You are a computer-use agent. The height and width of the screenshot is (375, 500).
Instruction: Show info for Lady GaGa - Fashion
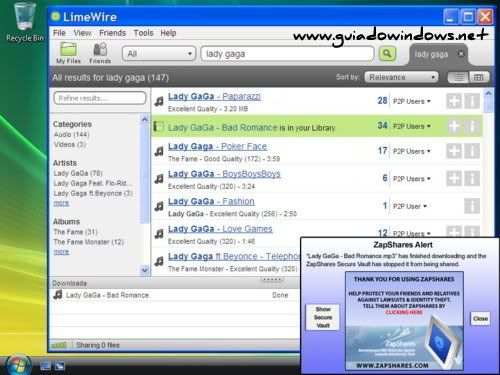(x=472, y=206)
